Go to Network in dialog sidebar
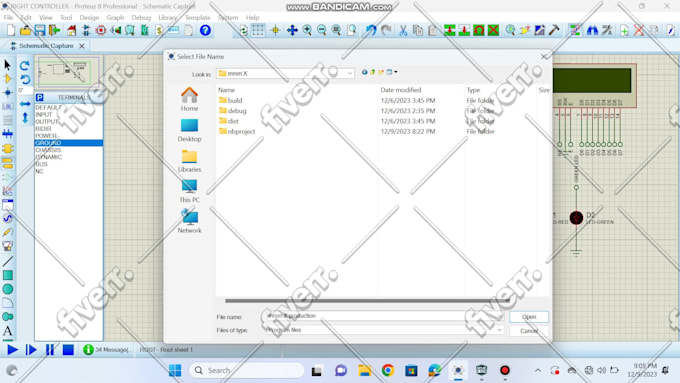The width and height of the screenshot is (680, 383). click(190, 221)
